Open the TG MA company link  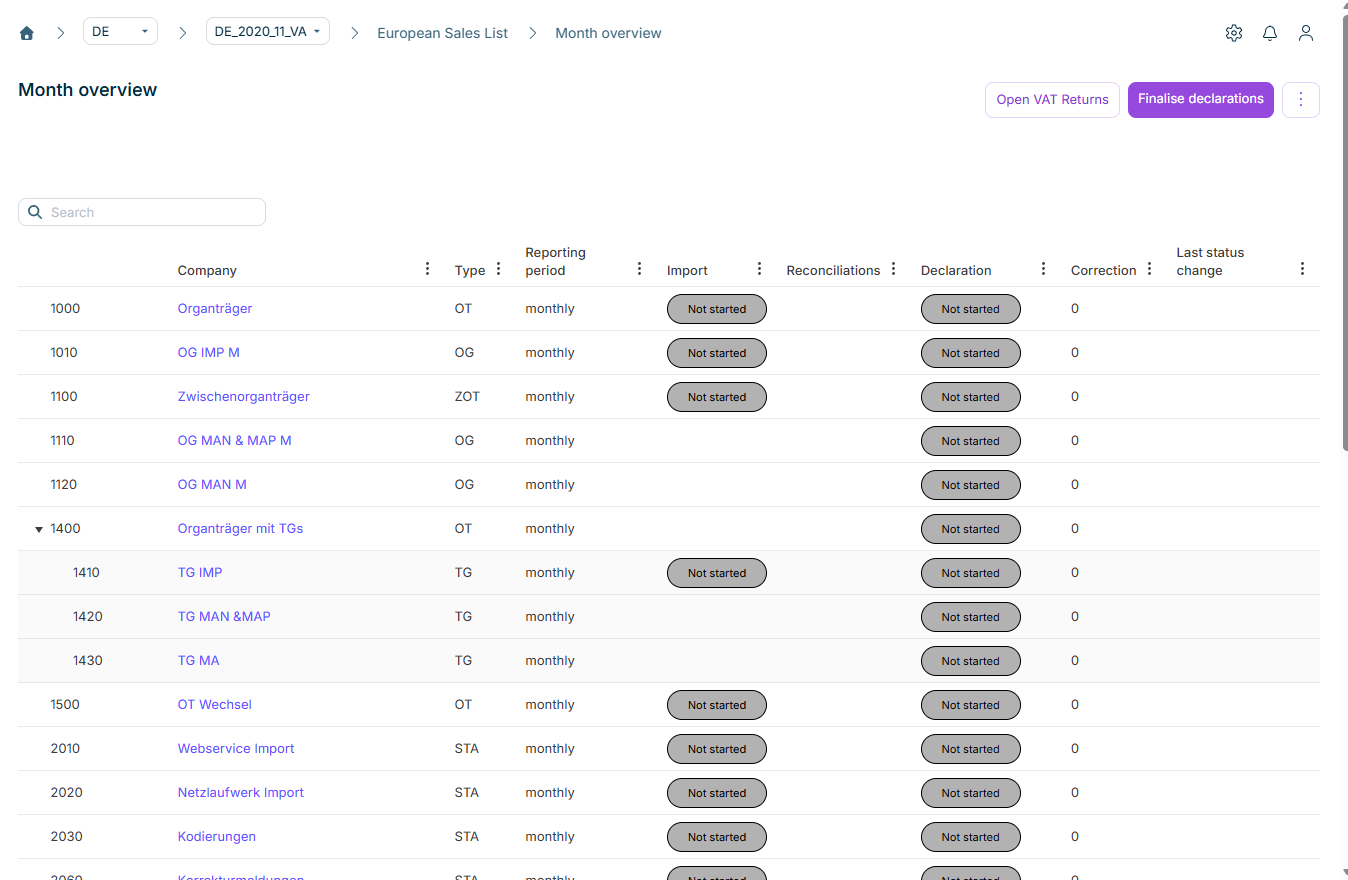click(198, 661)
